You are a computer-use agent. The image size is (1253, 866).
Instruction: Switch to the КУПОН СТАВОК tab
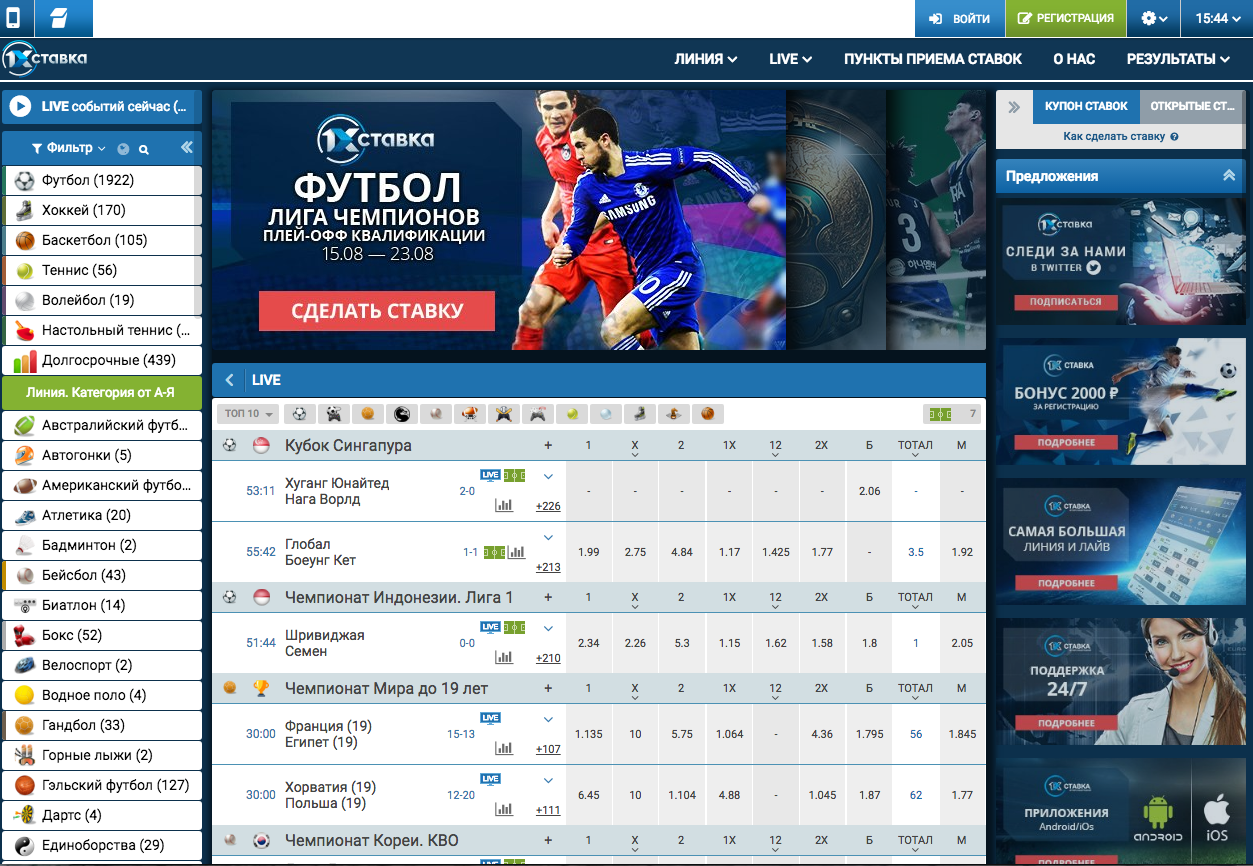1086,106
